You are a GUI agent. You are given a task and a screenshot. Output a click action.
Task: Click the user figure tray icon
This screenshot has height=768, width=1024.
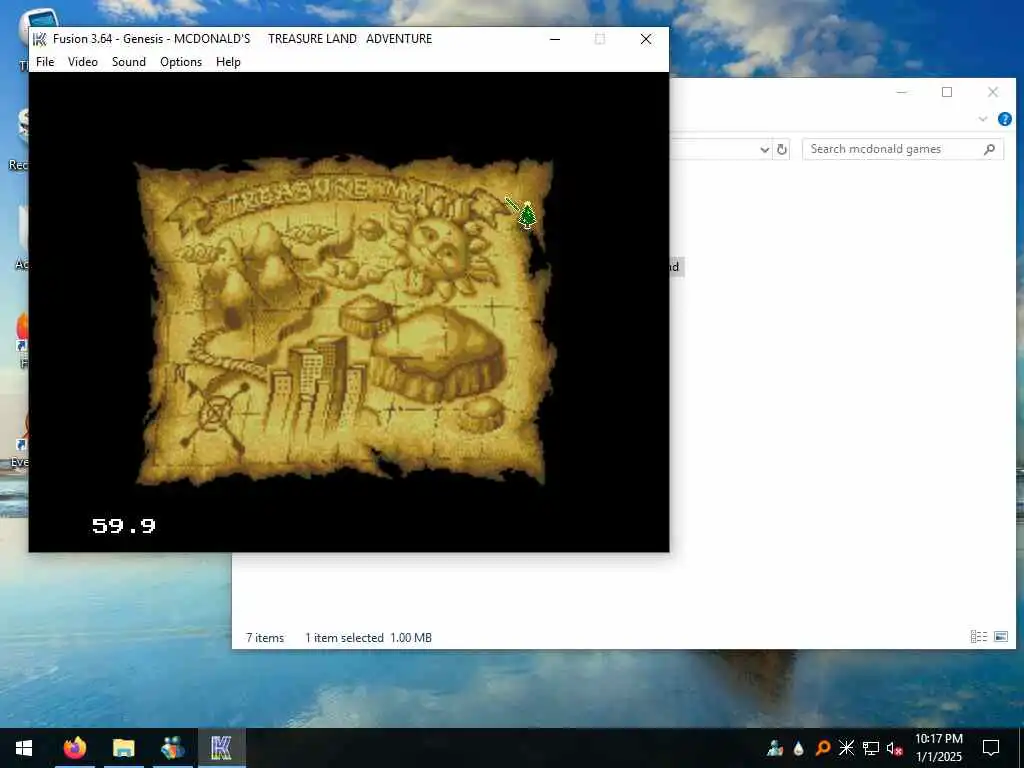pyautogui.click(x=775, y=748)
